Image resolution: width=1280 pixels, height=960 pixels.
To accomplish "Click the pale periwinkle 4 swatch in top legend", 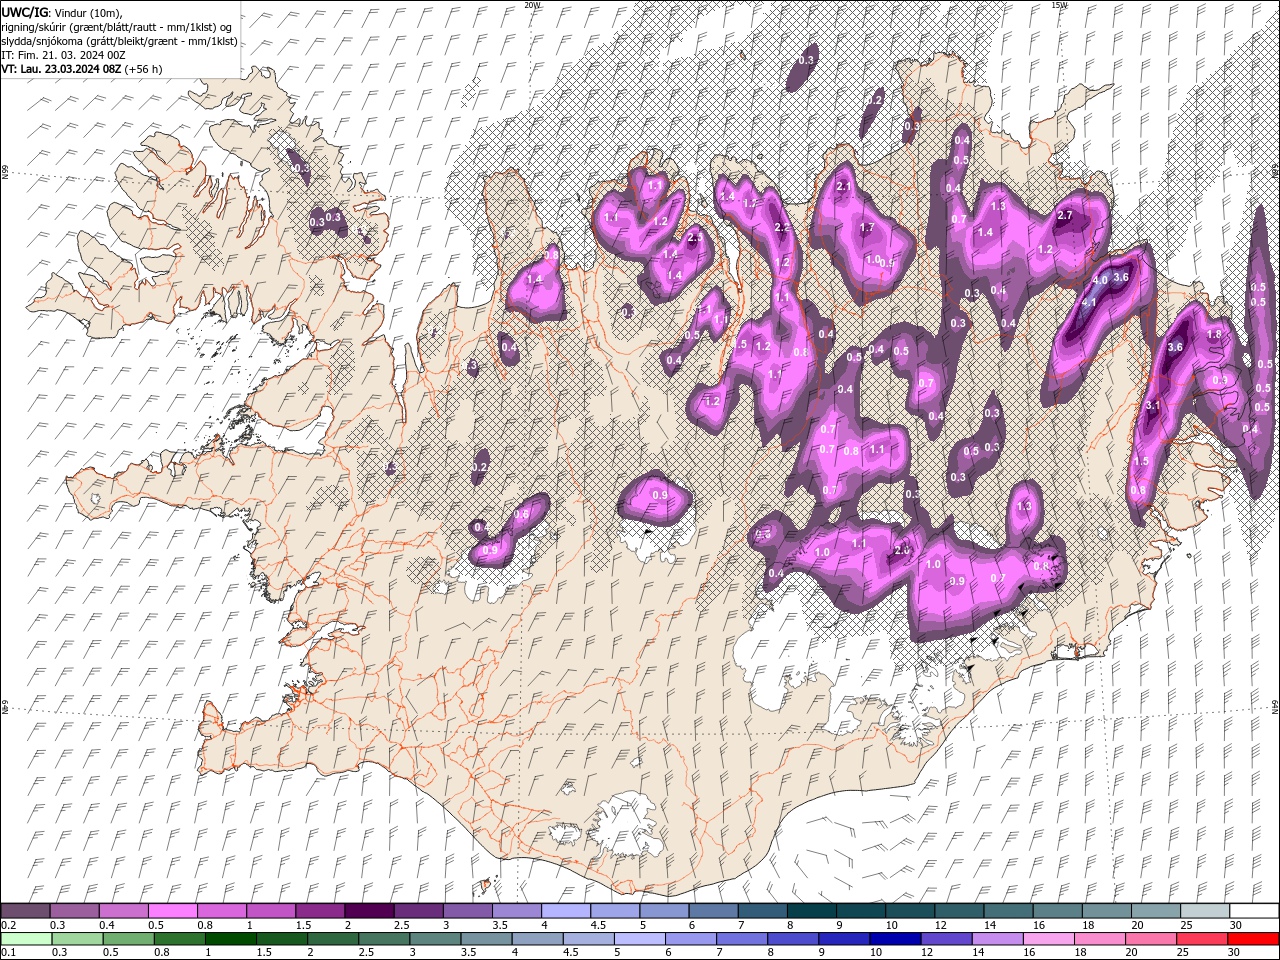I will coord(565,911).
